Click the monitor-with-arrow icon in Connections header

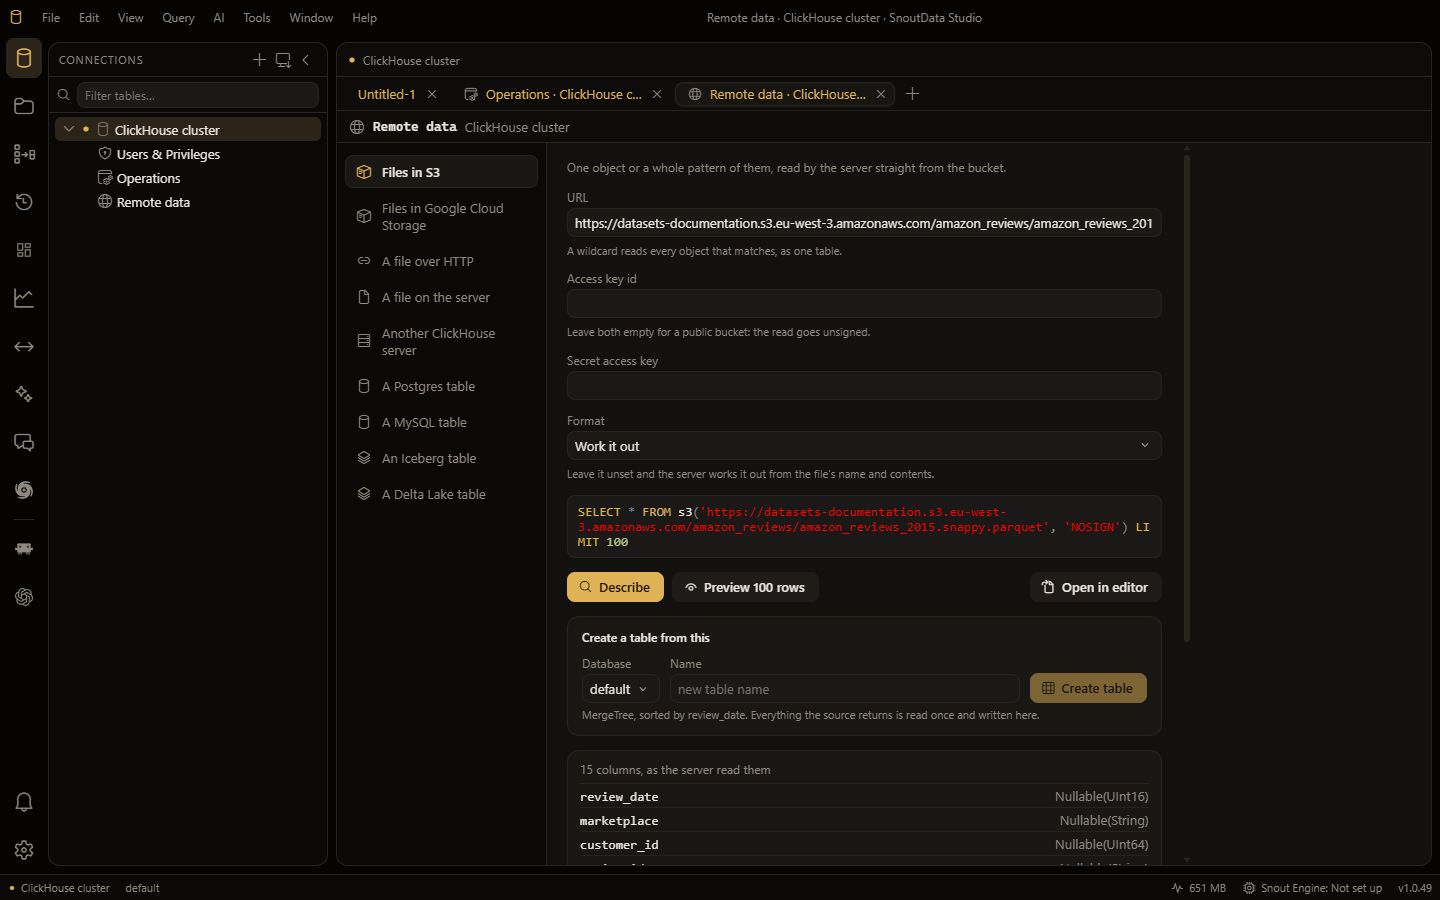pos(283,60)
